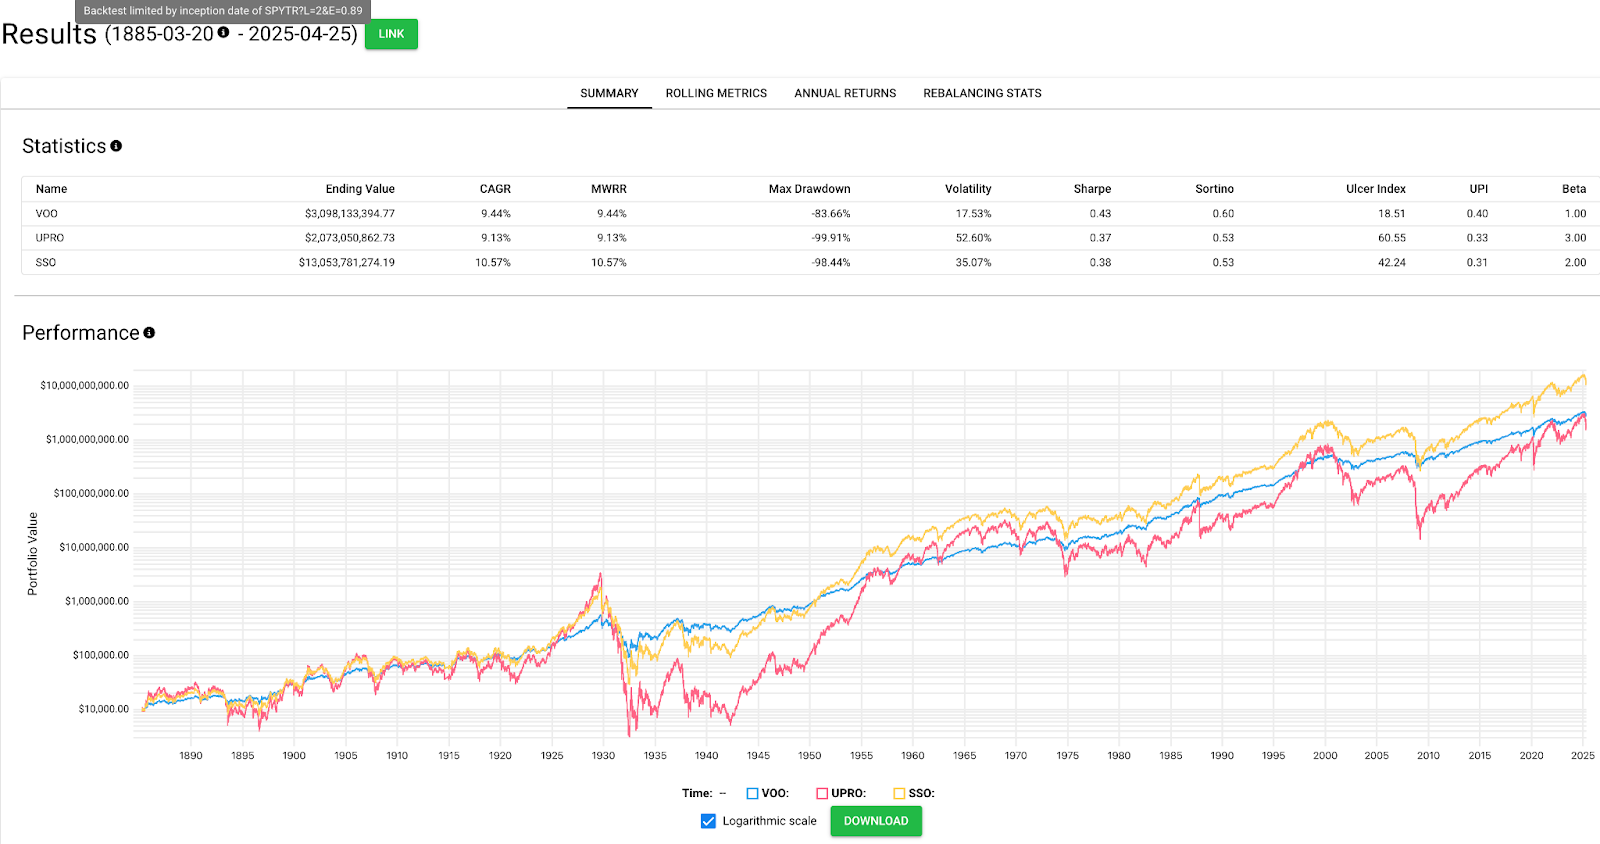Toggle the Logarithmic scale checkbox
This screenshot has height=844, width=1600.
(708, 821)
